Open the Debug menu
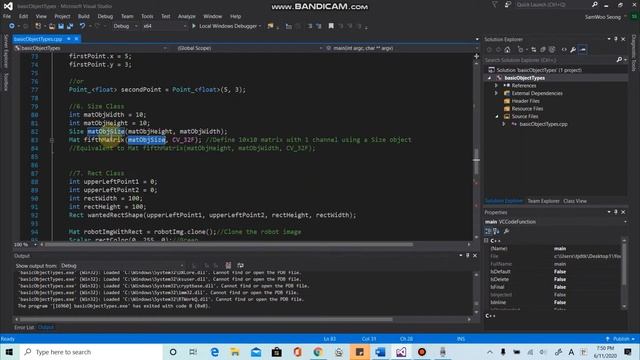640x360 pixels. pos(105,16)
